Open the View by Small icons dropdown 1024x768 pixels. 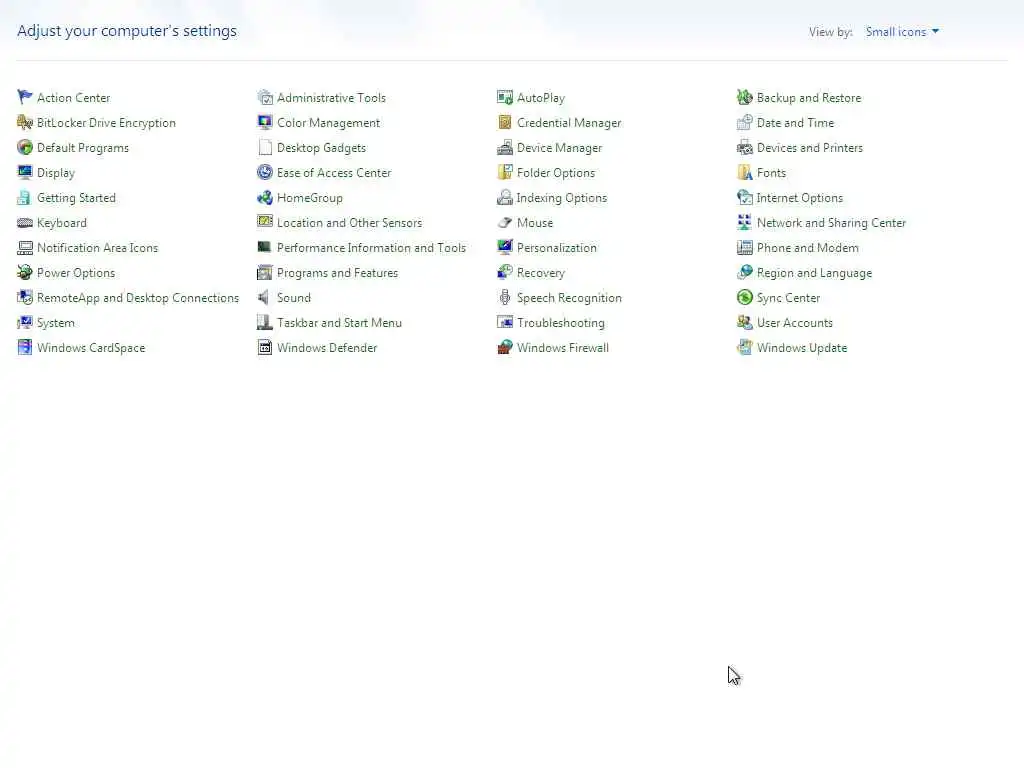tap(902, 32)
